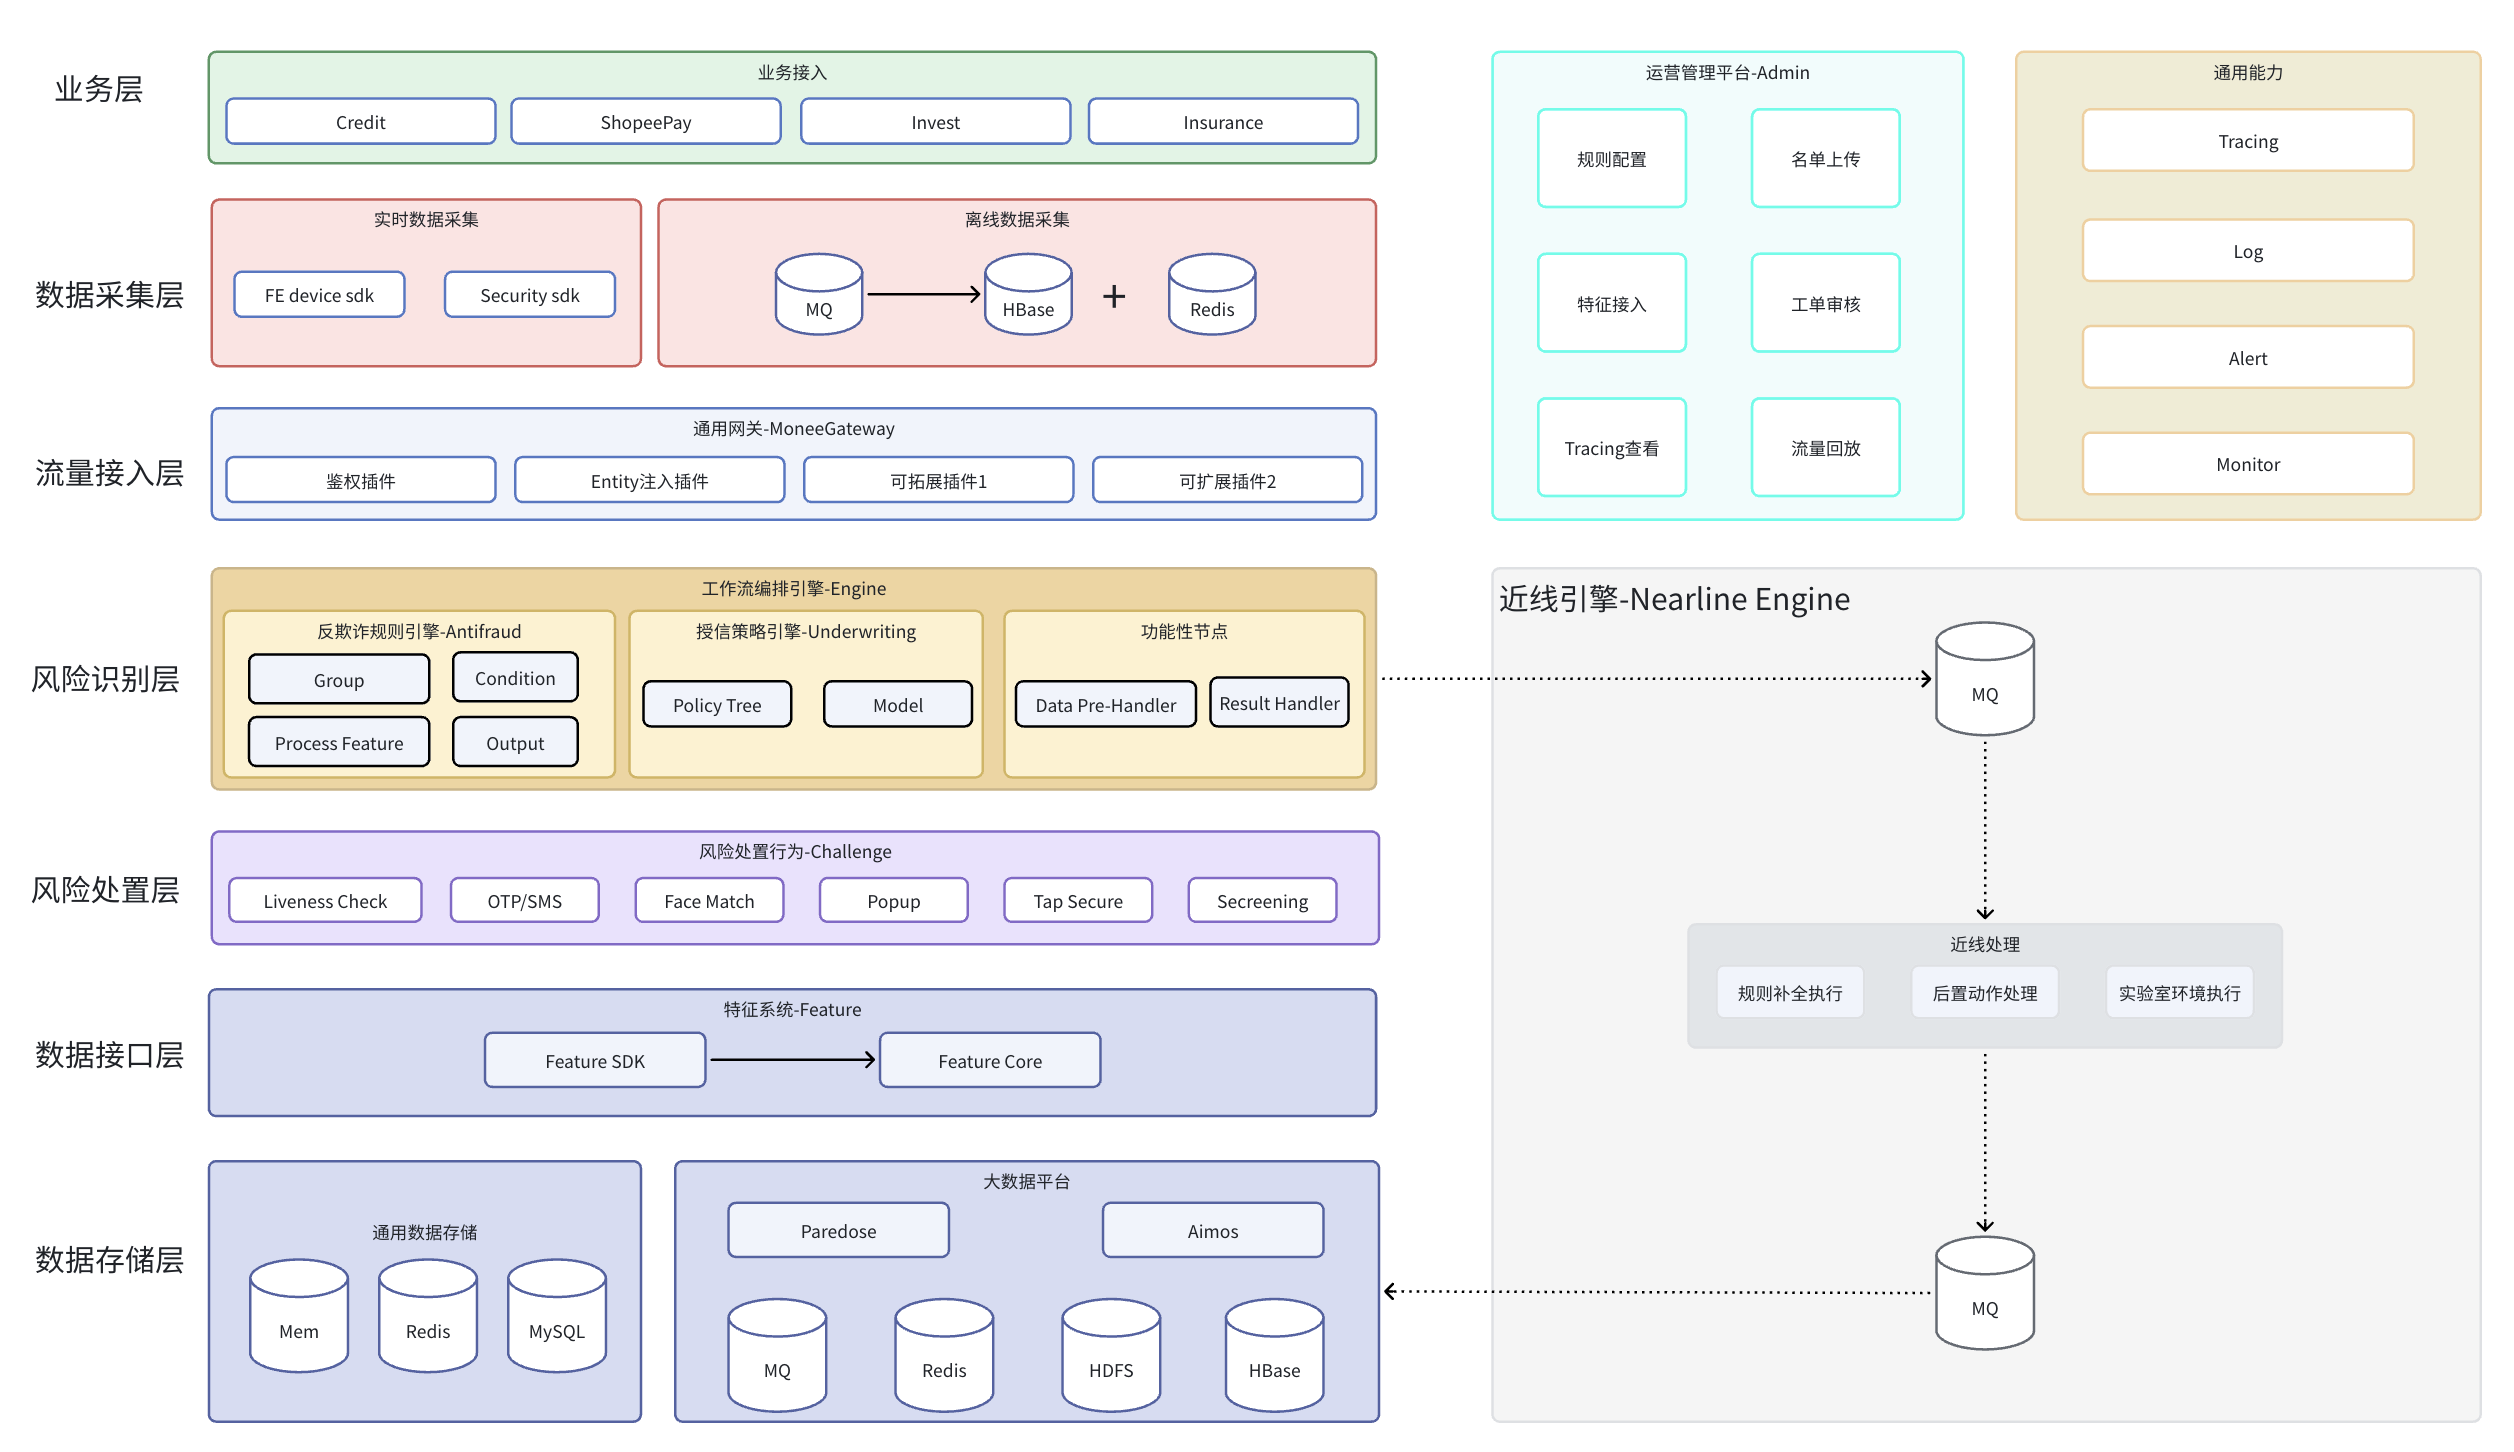The image size is (2514, 1452).
Task: Select the 通用网关-MoneeGateway heading
Action: coord(794,428)
